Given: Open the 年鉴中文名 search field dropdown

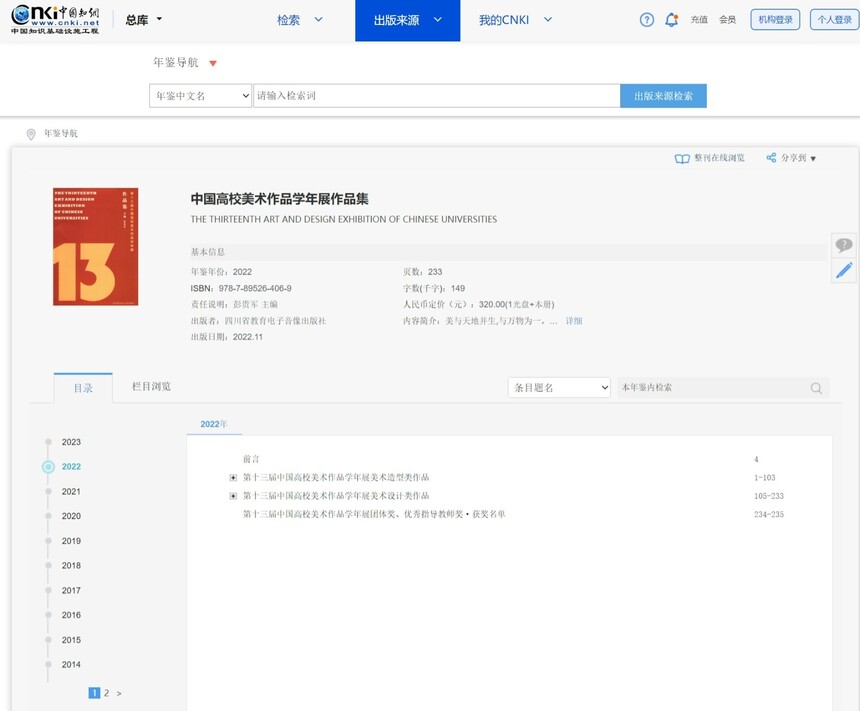Looking at the screenshot, I should pyautogui.click(x=200, y=96).
